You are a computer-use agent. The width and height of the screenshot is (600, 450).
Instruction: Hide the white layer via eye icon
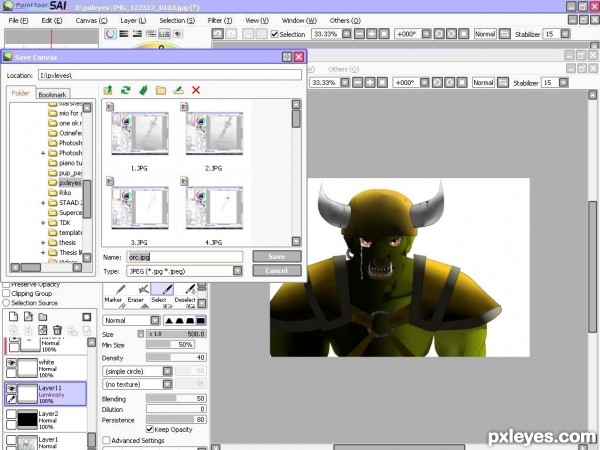(x=11, y=363)
